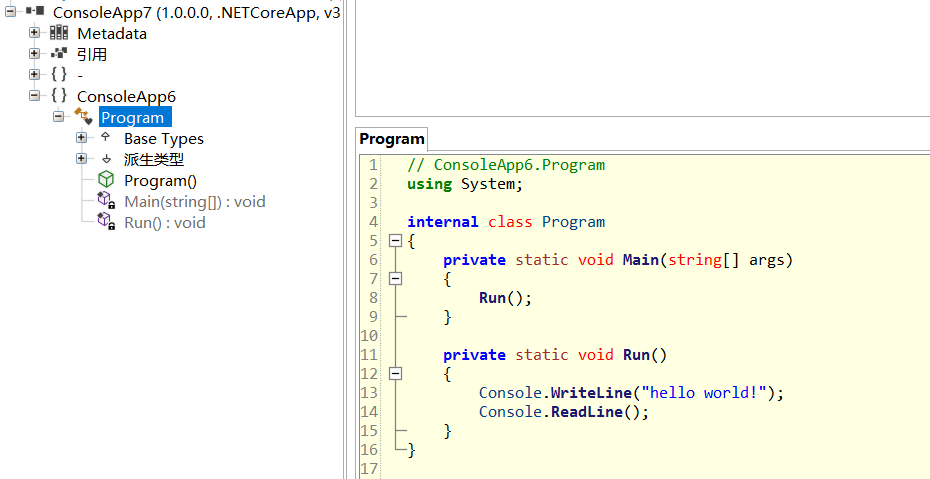Click line number 17 in the gutter
Viewport: 930px width, 479px height.
point(369,468)
